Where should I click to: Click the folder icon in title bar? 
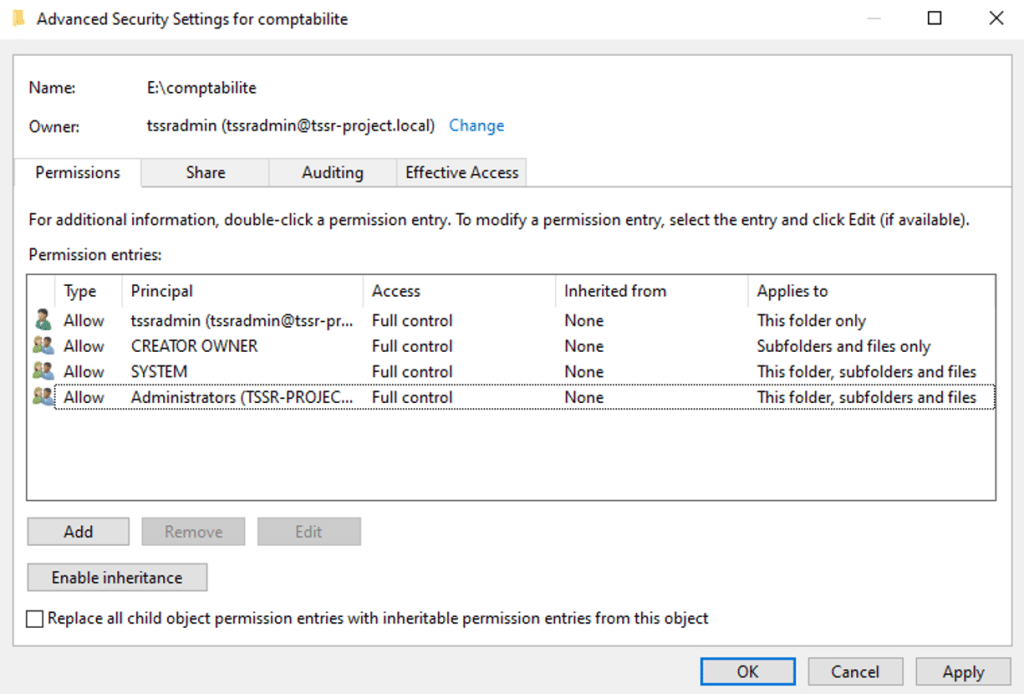pyautogui.click(x=18, y=19)
